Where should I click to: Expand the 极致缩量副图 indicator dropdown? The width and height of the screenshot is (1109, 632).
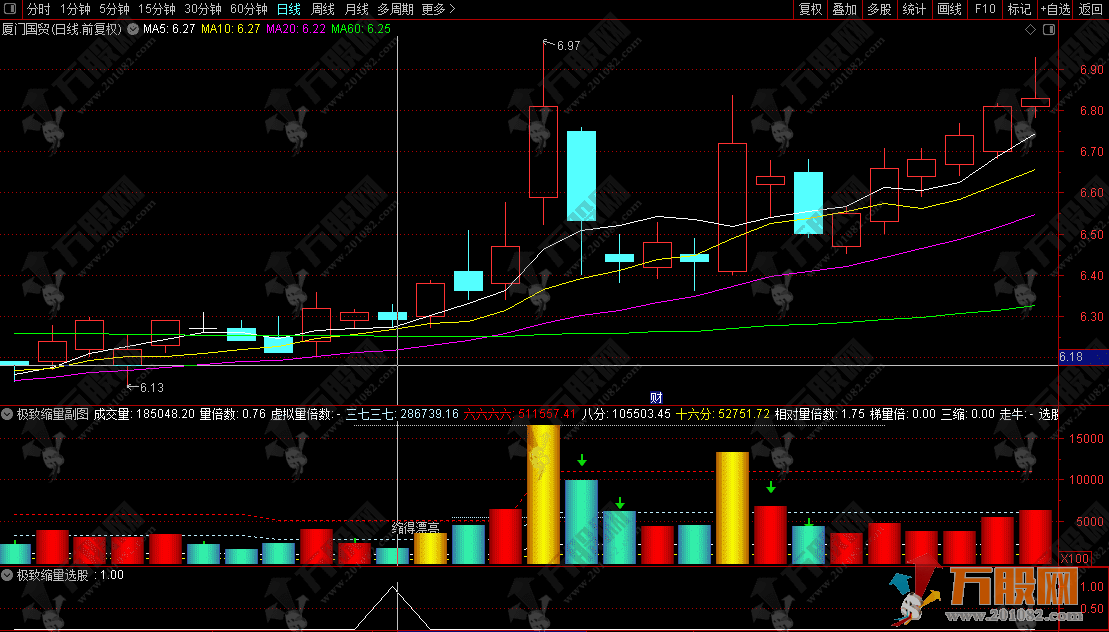coord(8,413)
